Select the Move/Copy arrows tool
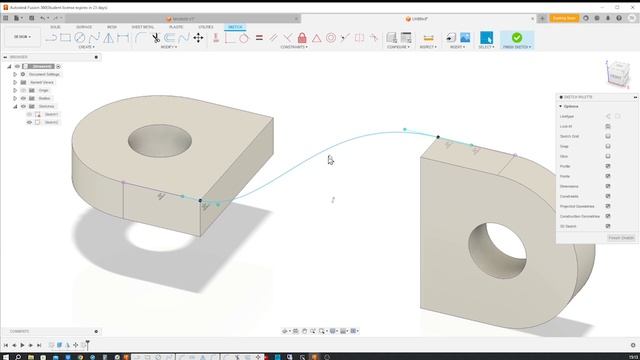Image resolution: width=640 pixels, height=360 pixels. [198, 38]
